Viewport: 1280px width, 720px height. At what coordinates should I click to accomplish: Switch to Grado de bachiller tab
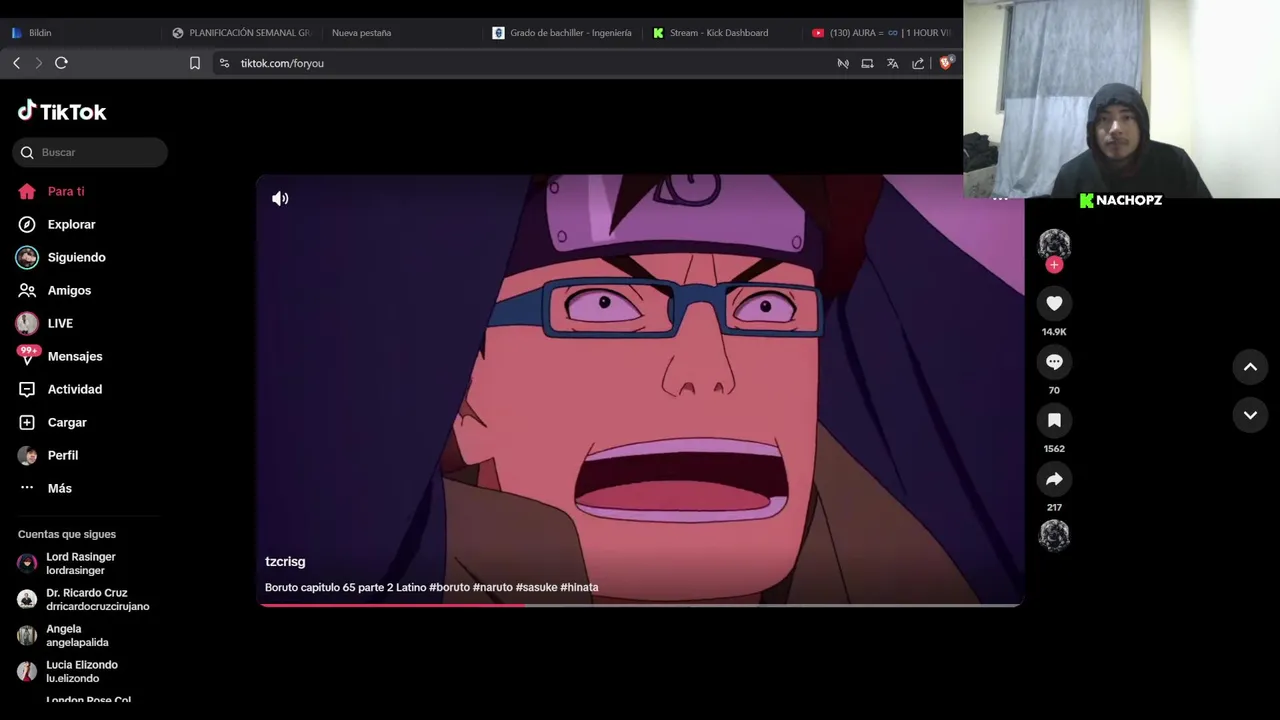click(563, 33)
